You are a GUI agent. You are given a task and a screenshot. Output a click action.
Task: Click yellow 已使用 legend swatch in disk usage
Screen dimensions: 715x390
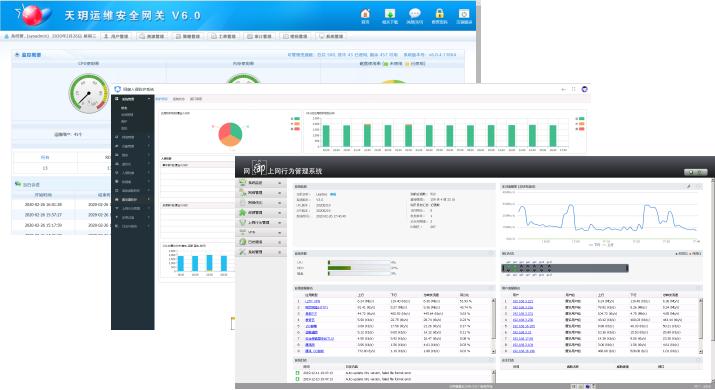[407, 64]
